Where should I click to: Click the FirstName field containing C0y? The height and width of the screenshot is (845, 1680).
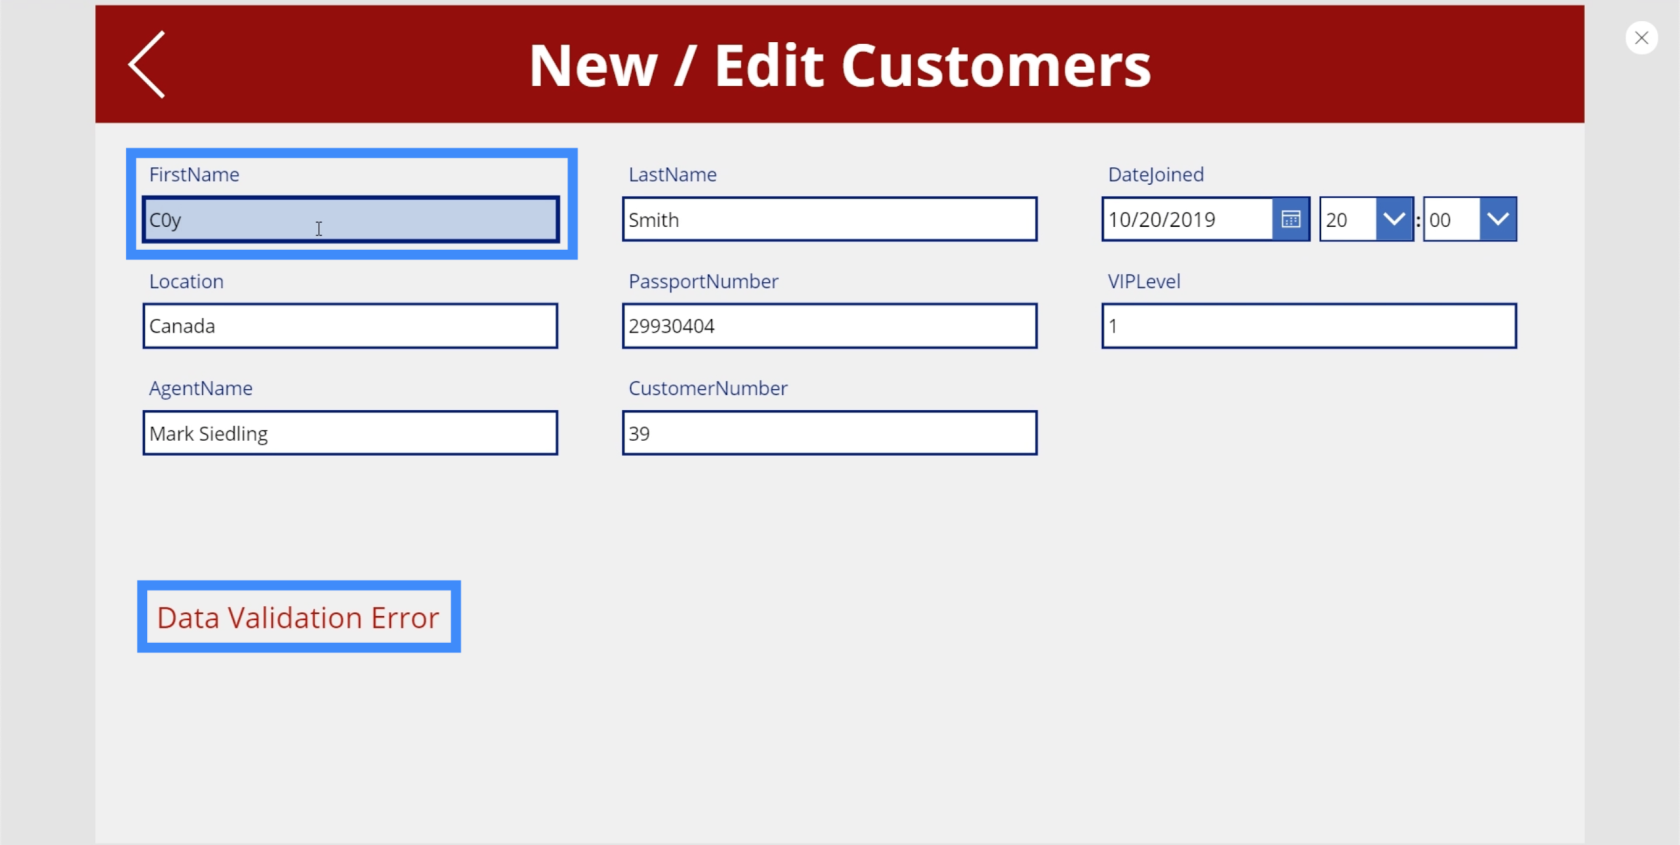pyautogui.click(x=351, y=220)
